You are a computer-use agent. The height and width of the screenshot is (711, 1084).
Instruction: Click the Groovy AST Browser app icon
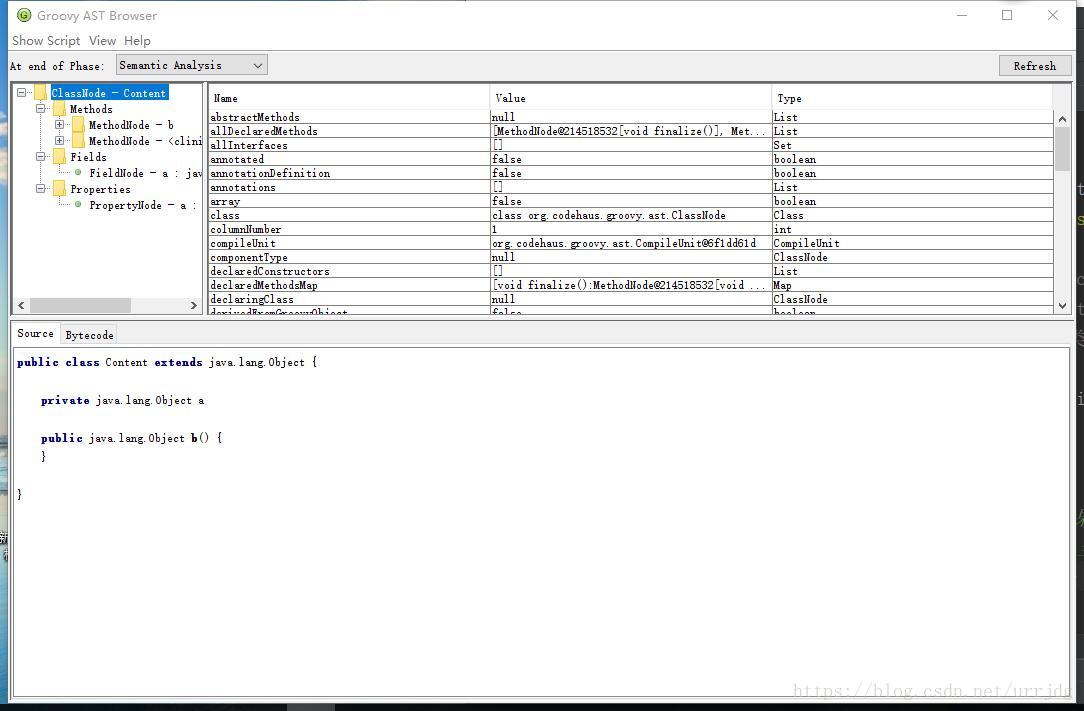[24, 15]
